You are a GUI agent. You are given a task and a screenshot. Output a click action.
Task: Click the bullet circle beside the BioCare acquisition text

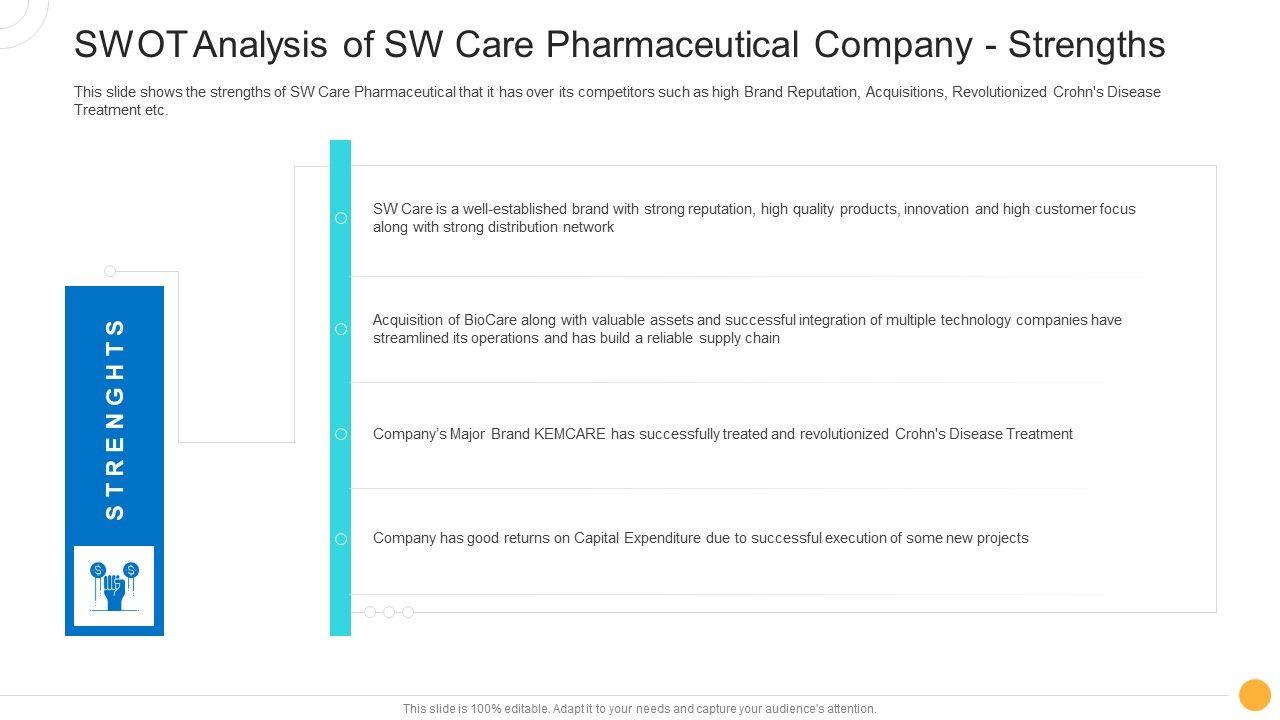(x=341, y=329)
